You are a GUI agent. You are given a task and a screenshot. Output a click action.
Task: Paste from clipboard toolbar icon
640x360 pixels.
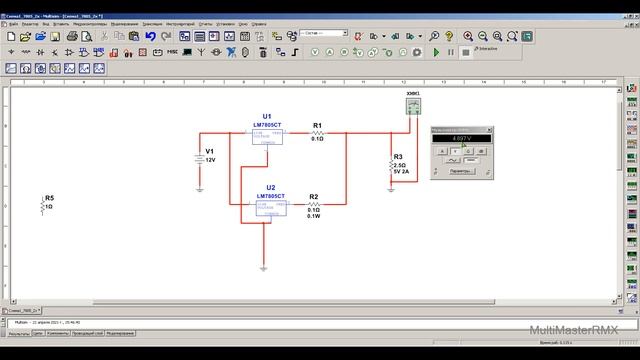(x=133, y=36)
